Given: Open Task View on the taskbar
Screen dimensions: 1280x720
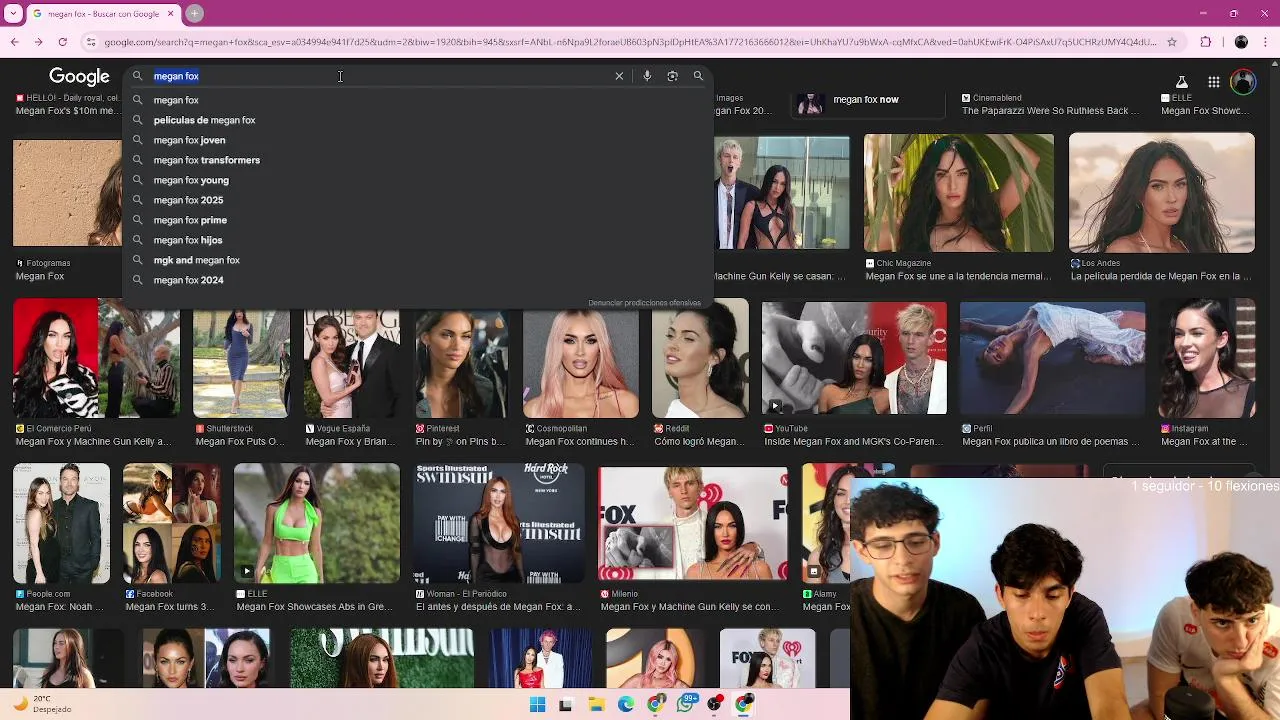Looking at the screenshot, I should pyautogui.click(x=566, y=704).
